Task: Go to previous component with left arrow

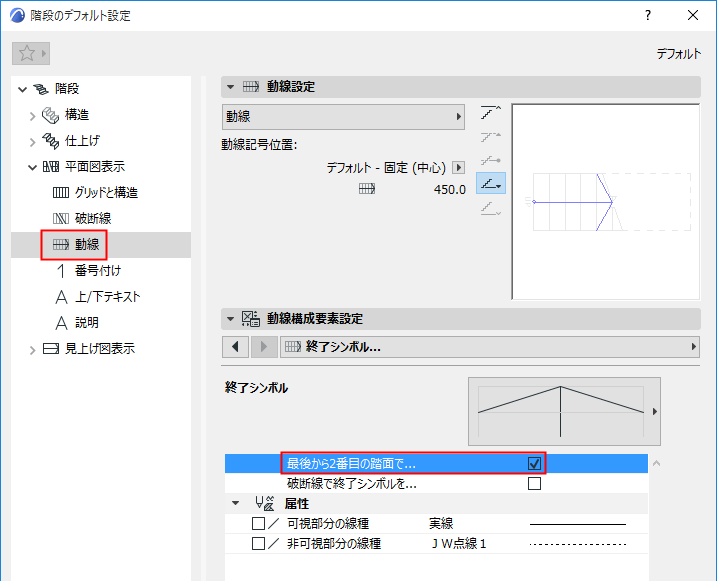Action: (235, 347)
